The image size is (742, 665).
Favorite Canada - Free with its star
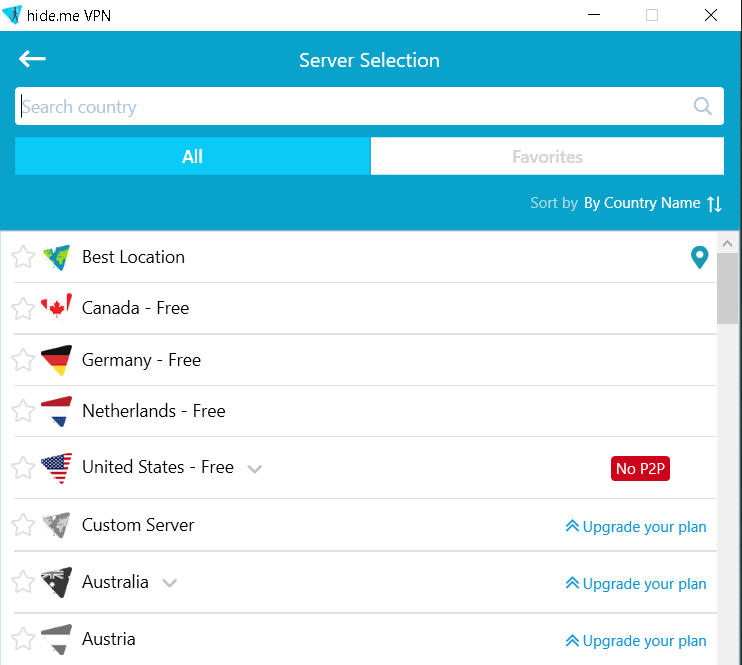(x=23, y=308)
